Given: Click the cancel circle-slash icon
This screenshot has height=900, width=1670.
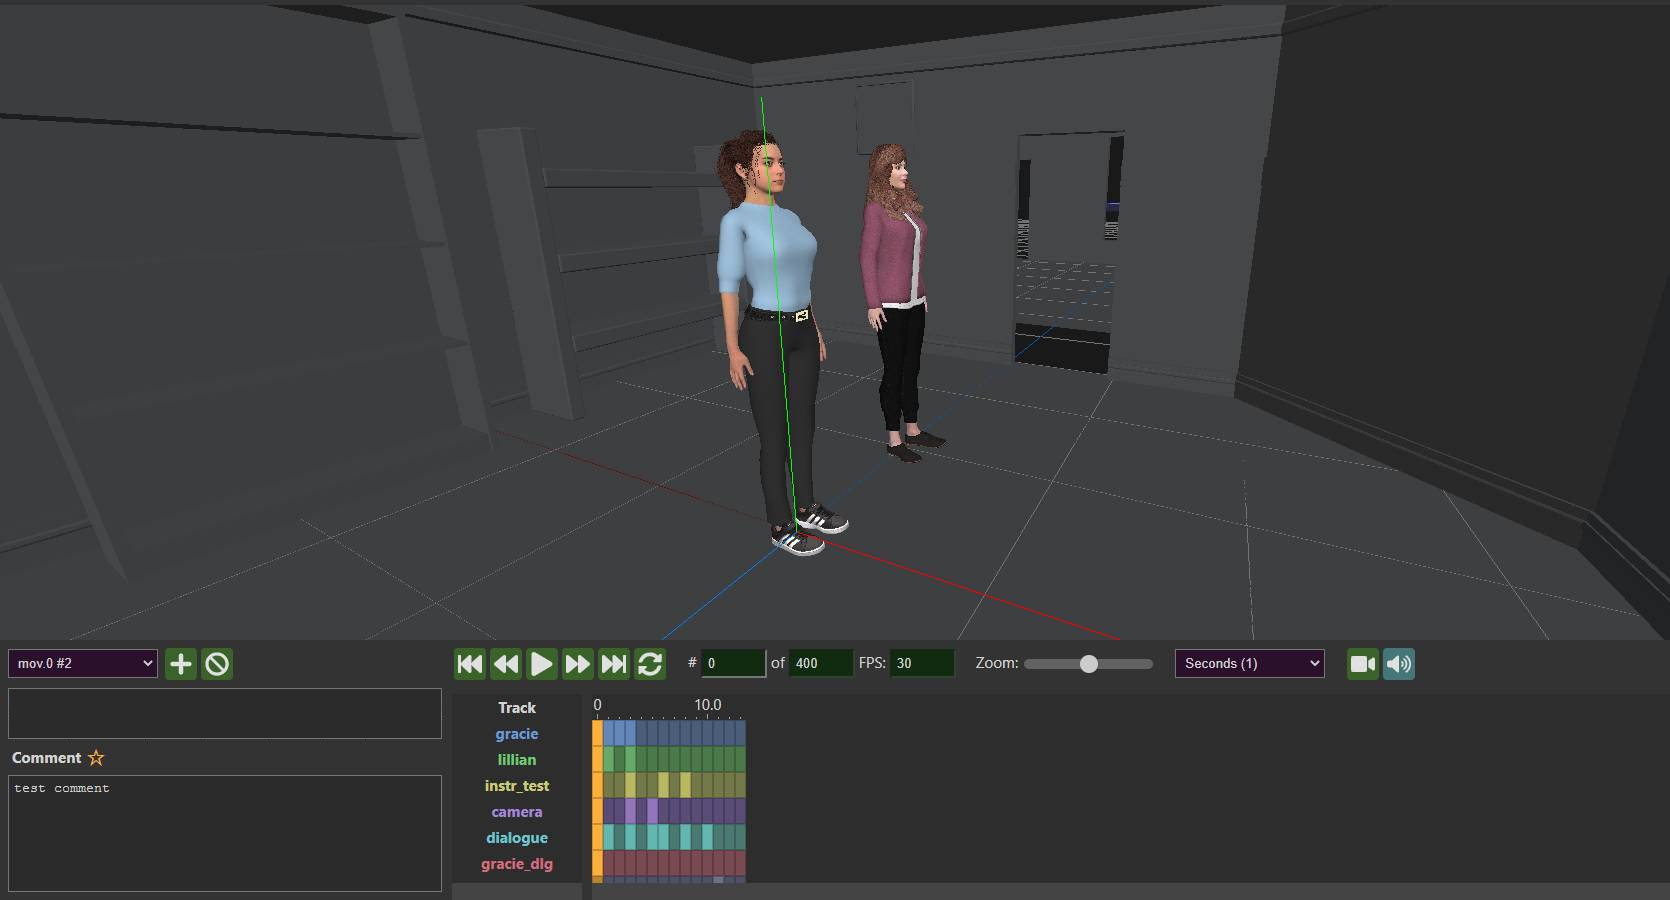Looking at the screenshot, I should 217,664.
